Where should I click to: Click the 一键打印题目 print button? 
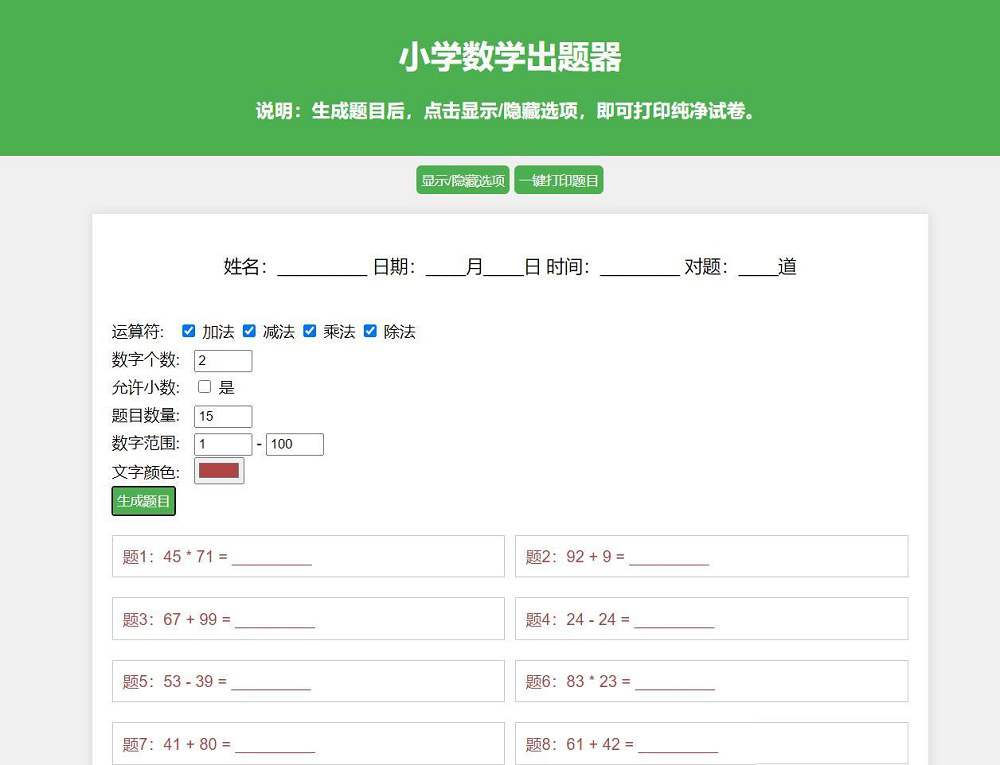pyautogui.click(x=559, y=180)
